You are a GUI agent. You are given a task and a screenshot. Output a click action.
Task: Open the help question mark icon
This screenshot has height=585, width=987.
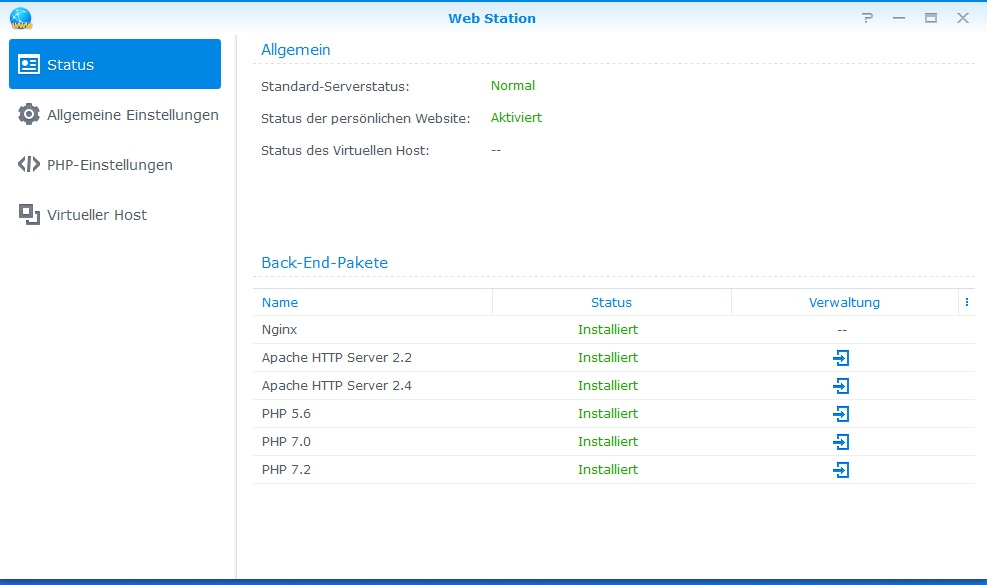pos(867,18)
